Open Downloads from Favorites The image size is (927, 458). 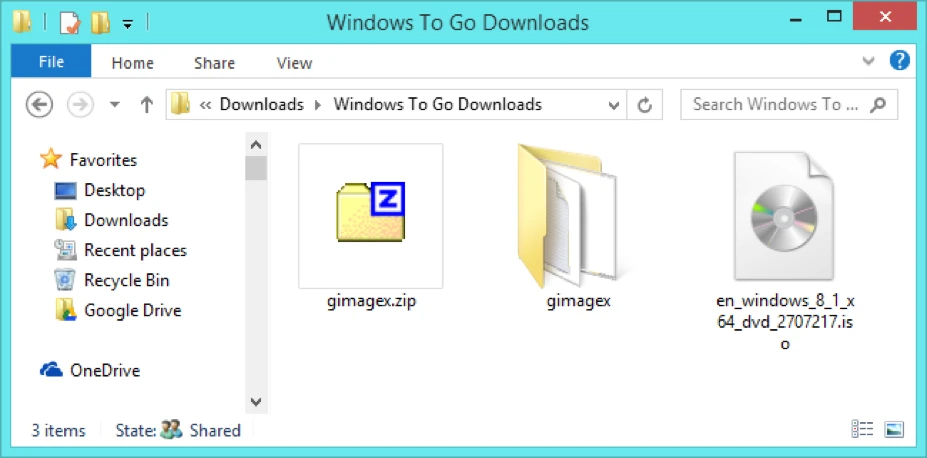tap(126, 220)
